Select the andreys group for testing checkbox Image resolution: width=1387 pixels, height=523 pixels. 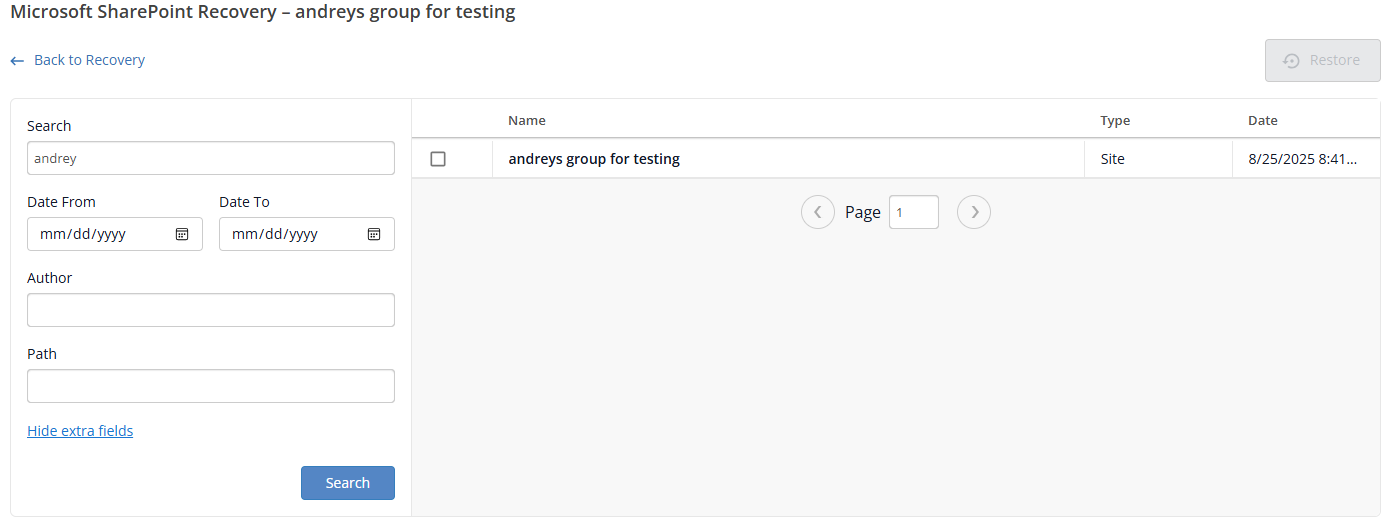pyautogui.click(x=438, y=159)
